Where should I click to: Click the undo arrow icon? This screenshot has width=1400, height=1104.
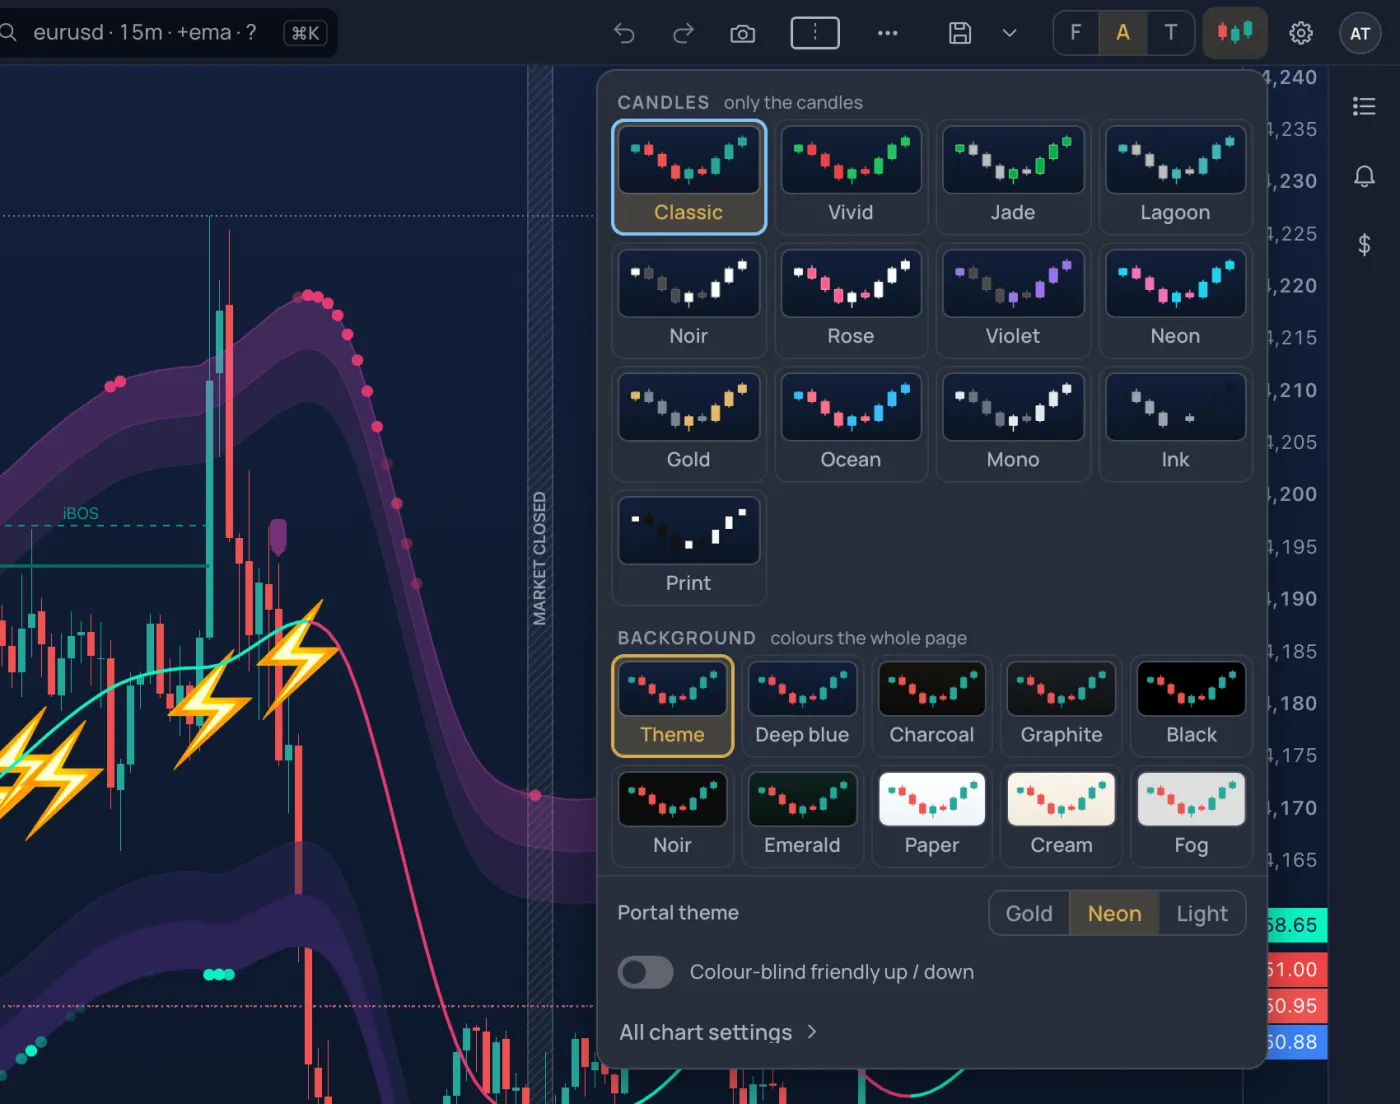[x=624, y=33]
